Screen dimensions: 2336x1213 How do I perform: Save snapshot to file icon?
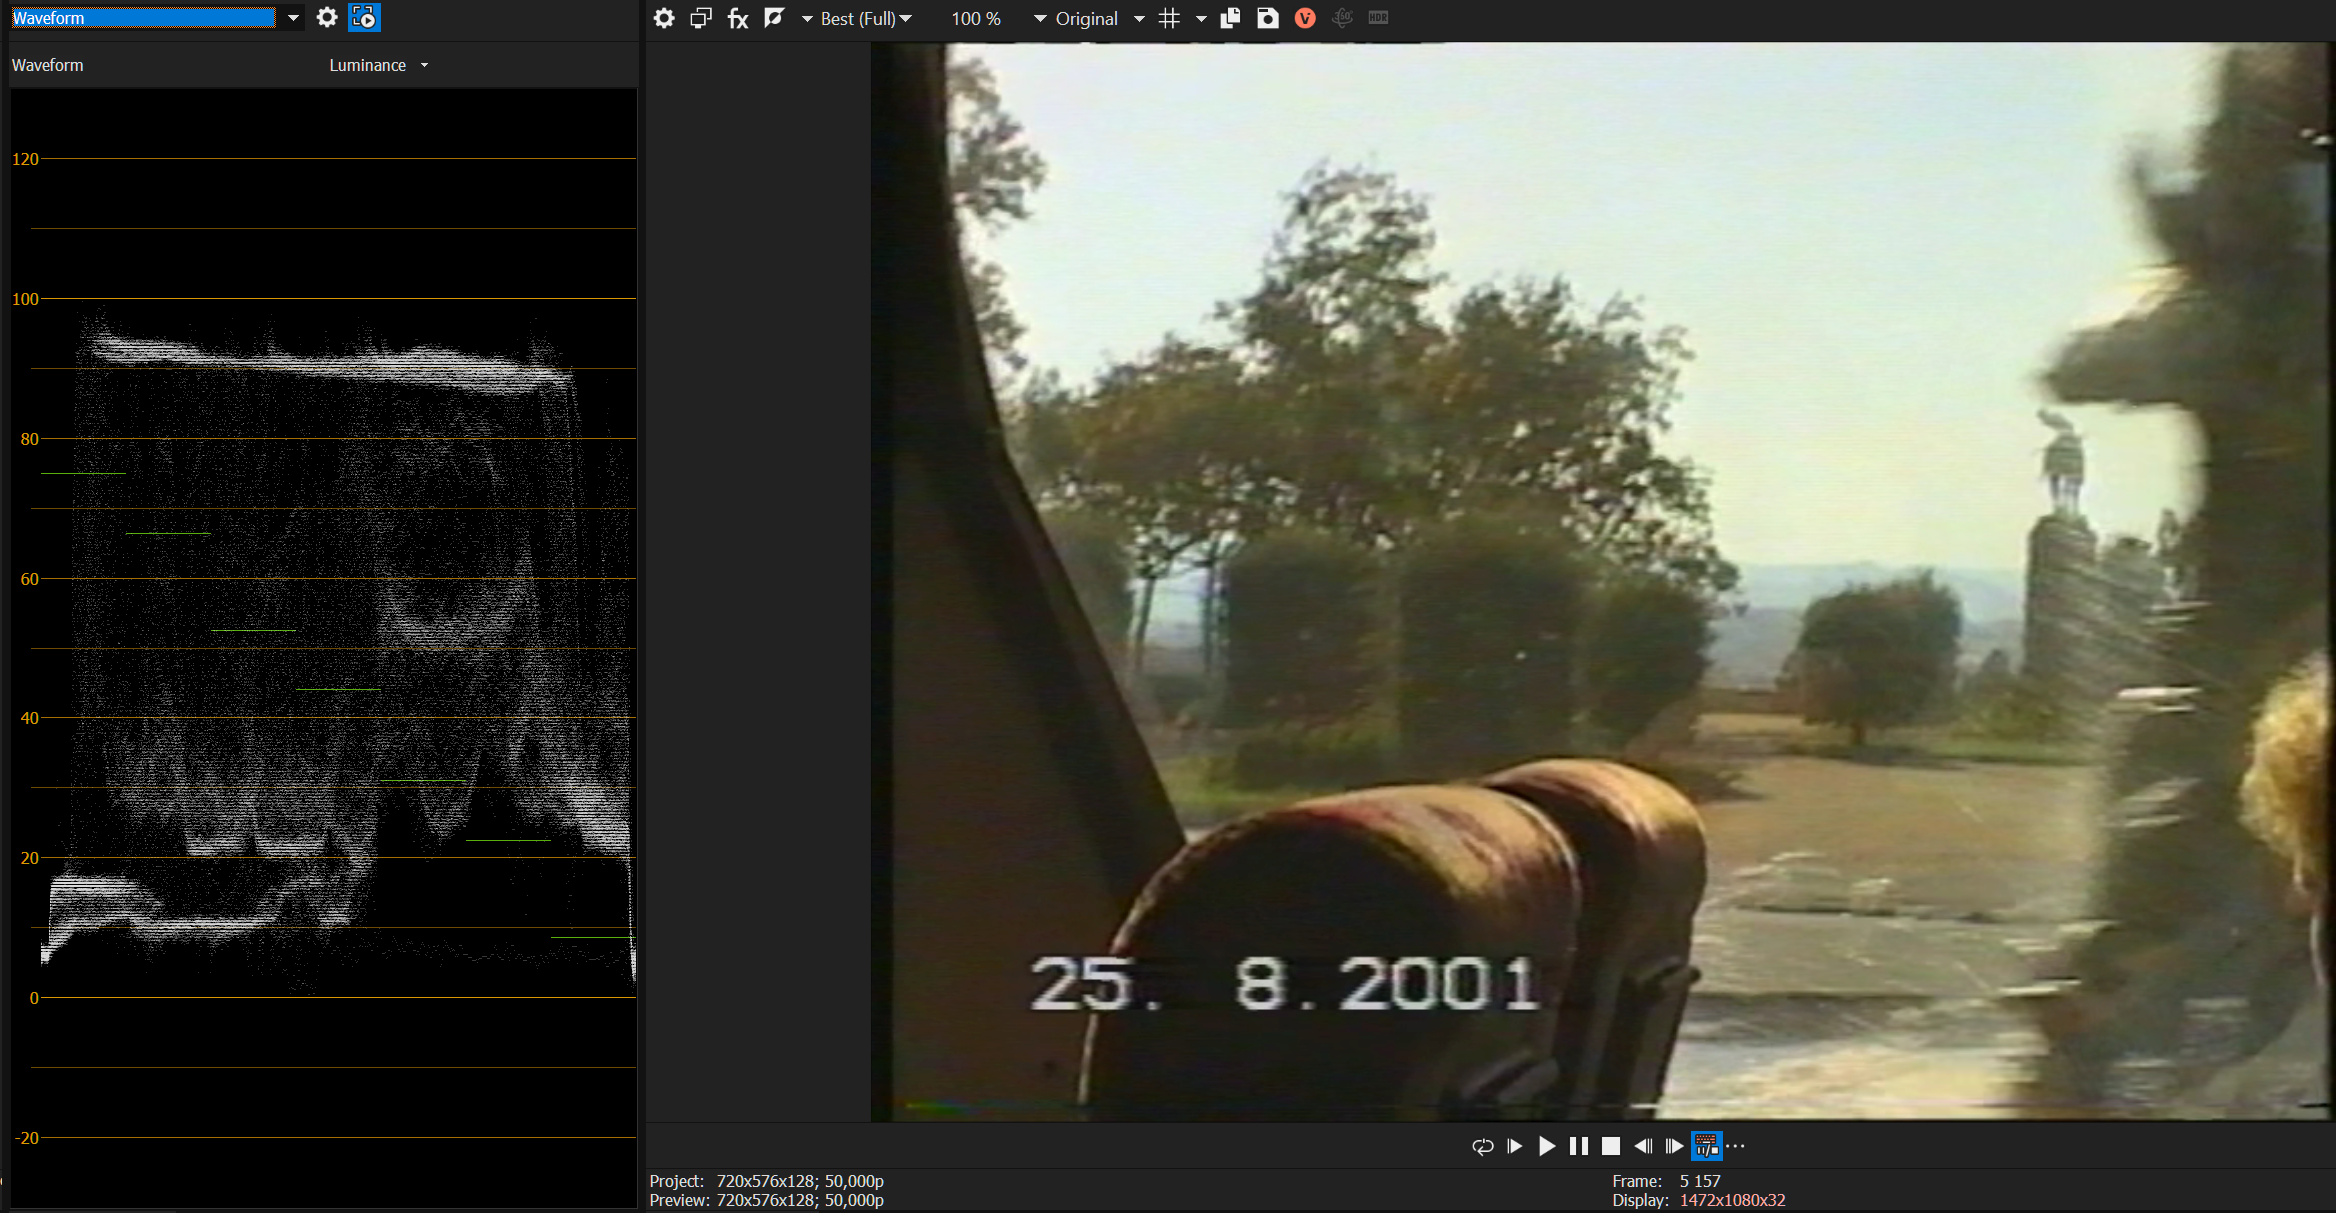point(1268,18)
